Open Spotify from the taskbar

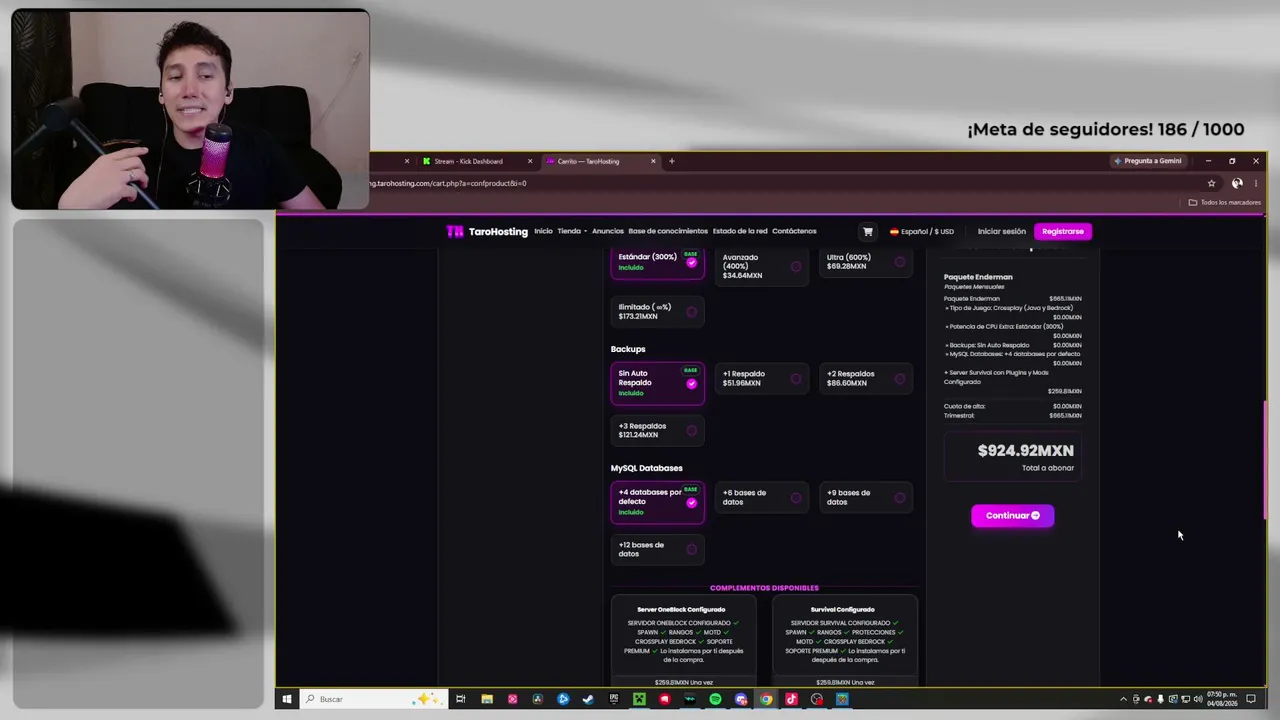[x=715, y=699]
